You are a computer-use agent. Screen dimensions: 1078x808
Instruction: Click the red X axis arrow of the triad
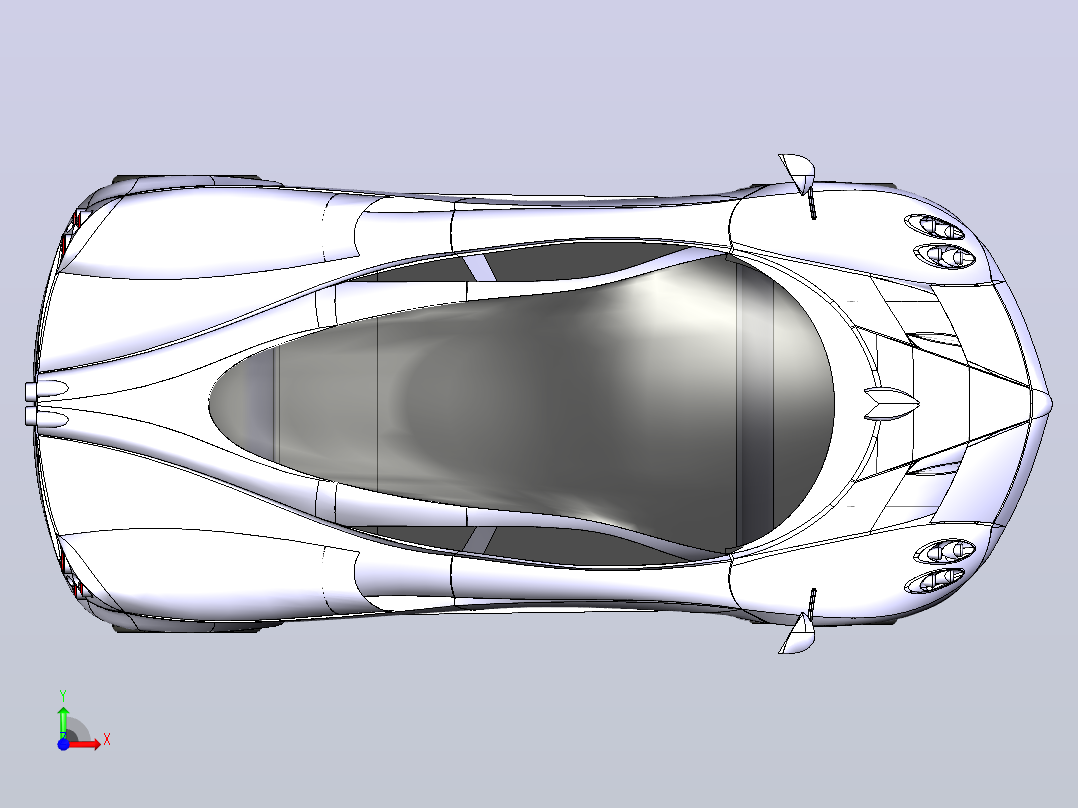pyautogui.click(x=84, y=744)
